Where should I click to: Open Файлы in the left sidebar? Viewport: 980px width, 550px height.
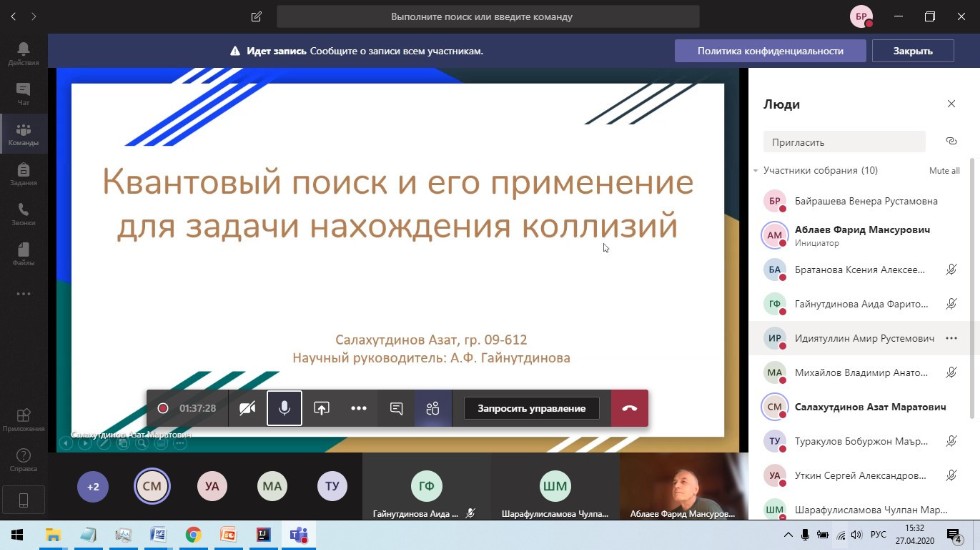click(x=23, y=253)
